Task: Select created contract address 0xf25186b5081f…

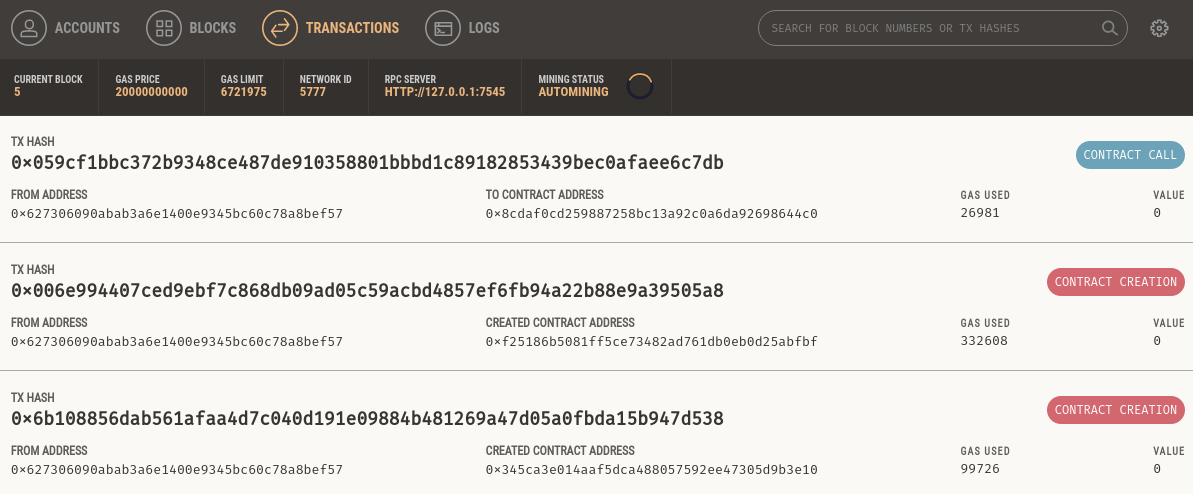Action: [x=651, y=342]
